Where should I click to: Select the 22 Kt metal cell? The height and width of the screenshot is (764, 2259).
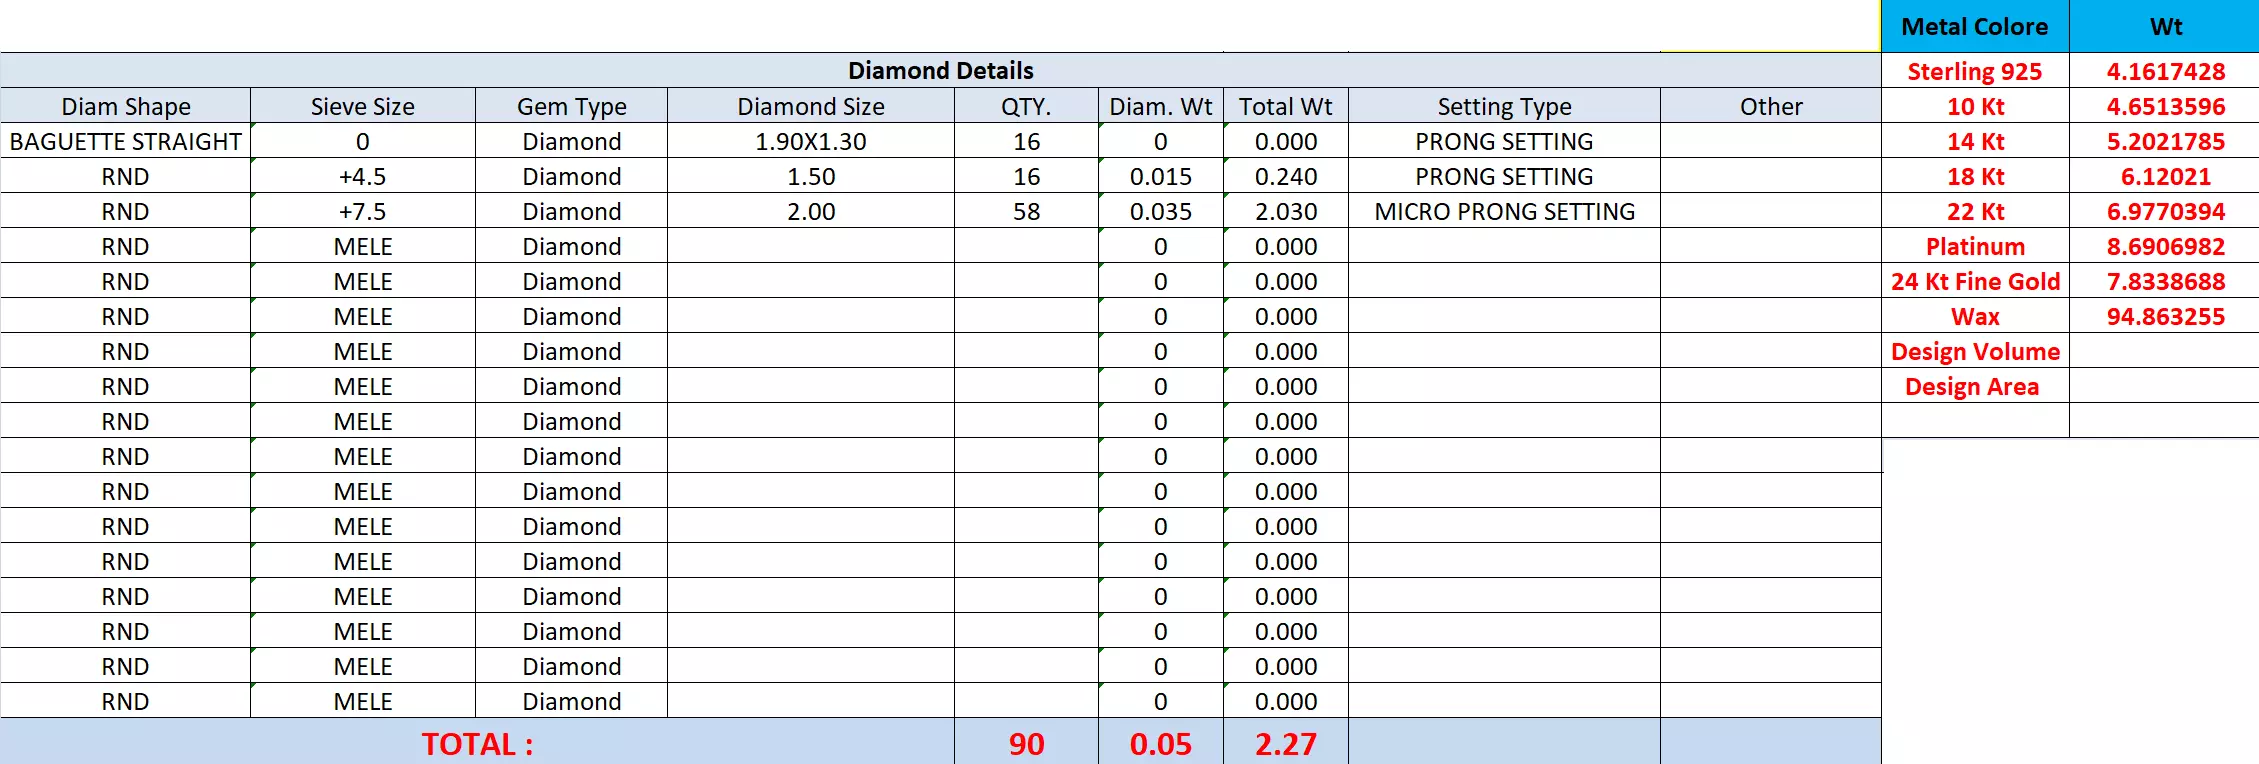[1975, 211]
